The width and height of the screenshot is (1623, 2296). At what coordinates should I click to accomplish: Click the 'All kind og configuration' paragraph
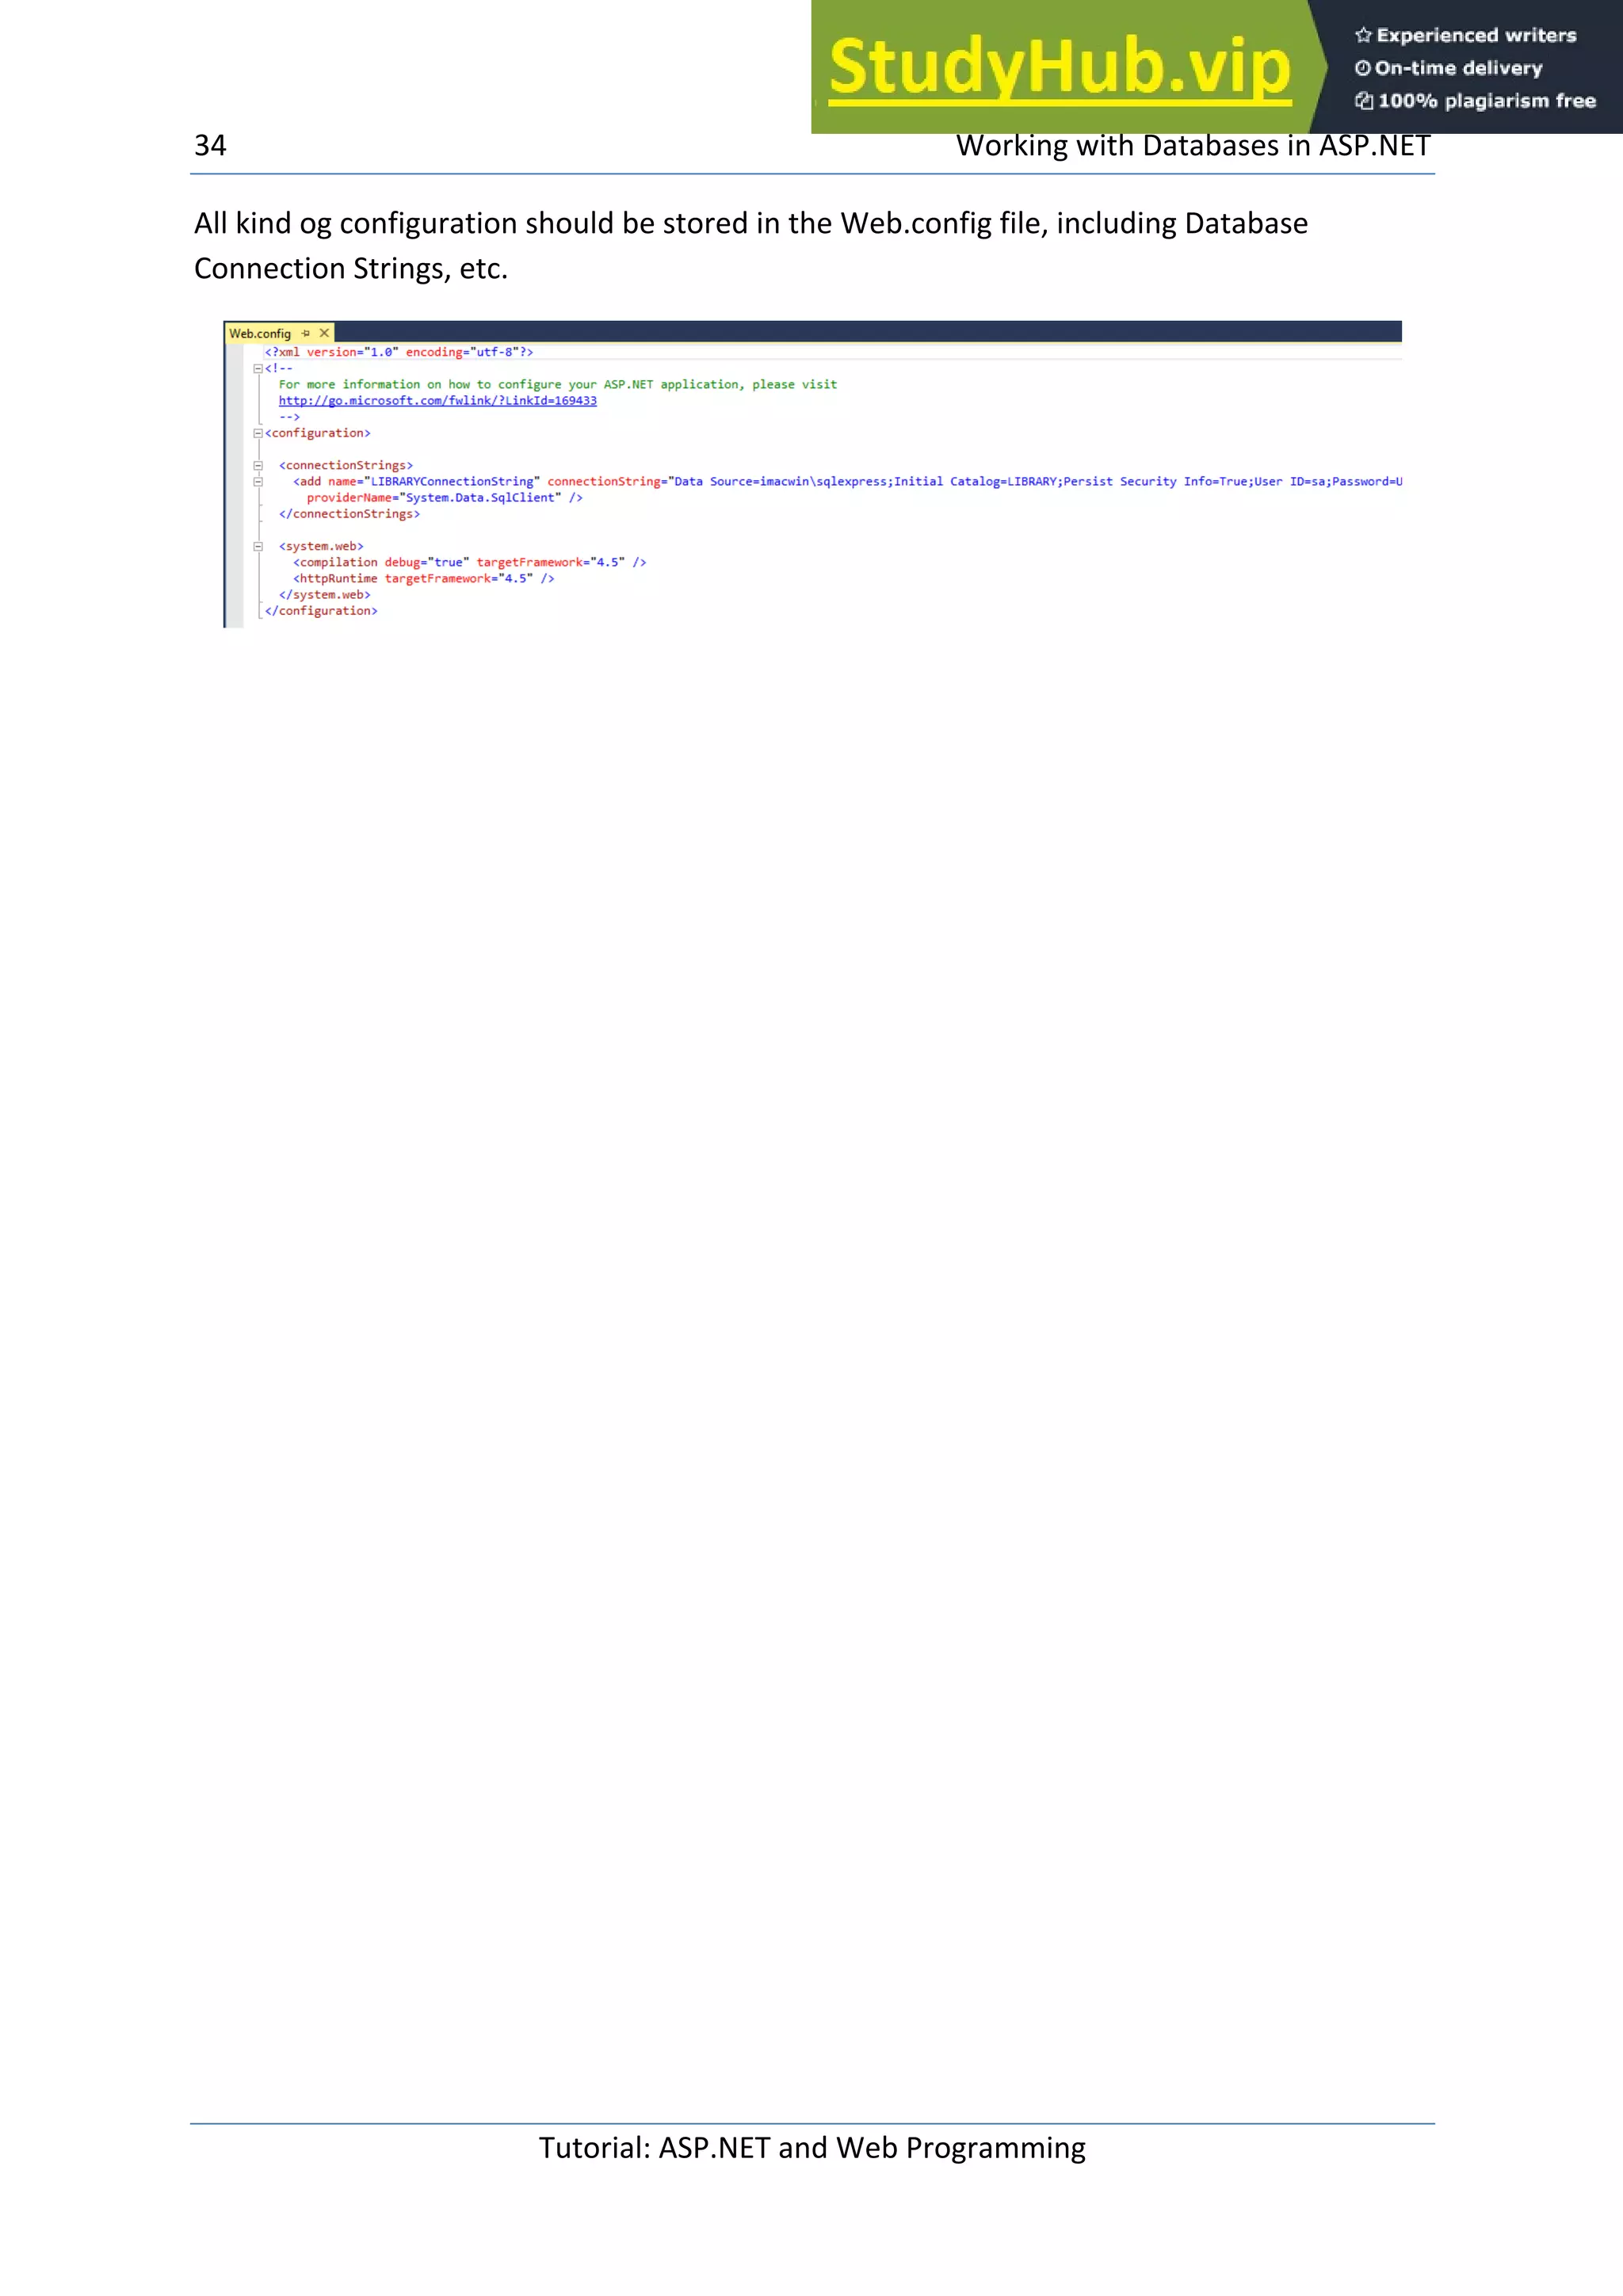750,245
